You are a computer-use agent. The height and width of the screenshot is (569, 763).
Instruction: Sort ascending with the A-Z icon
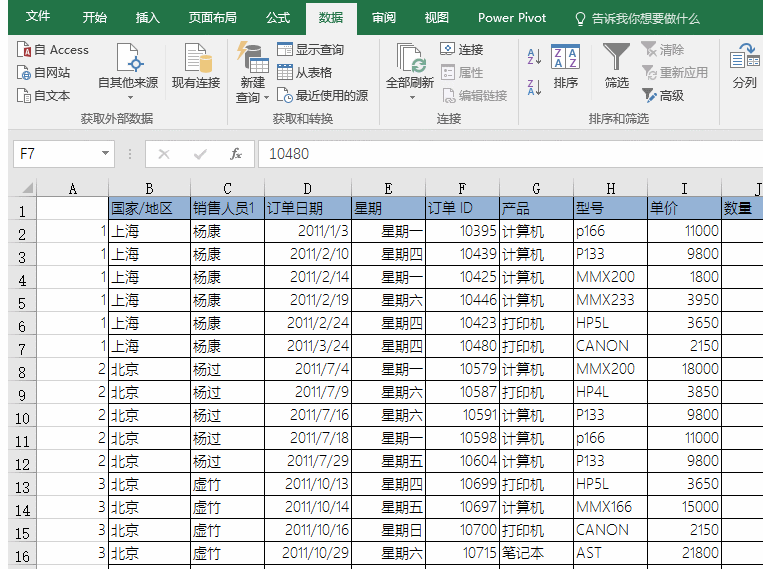534,57
